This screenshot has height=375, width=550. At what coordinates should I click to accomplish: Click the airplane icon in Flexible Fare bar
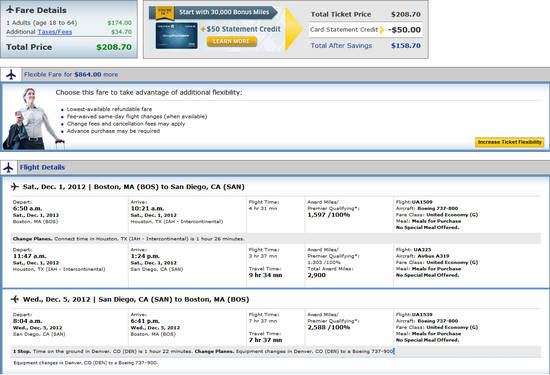click(11, 75)
